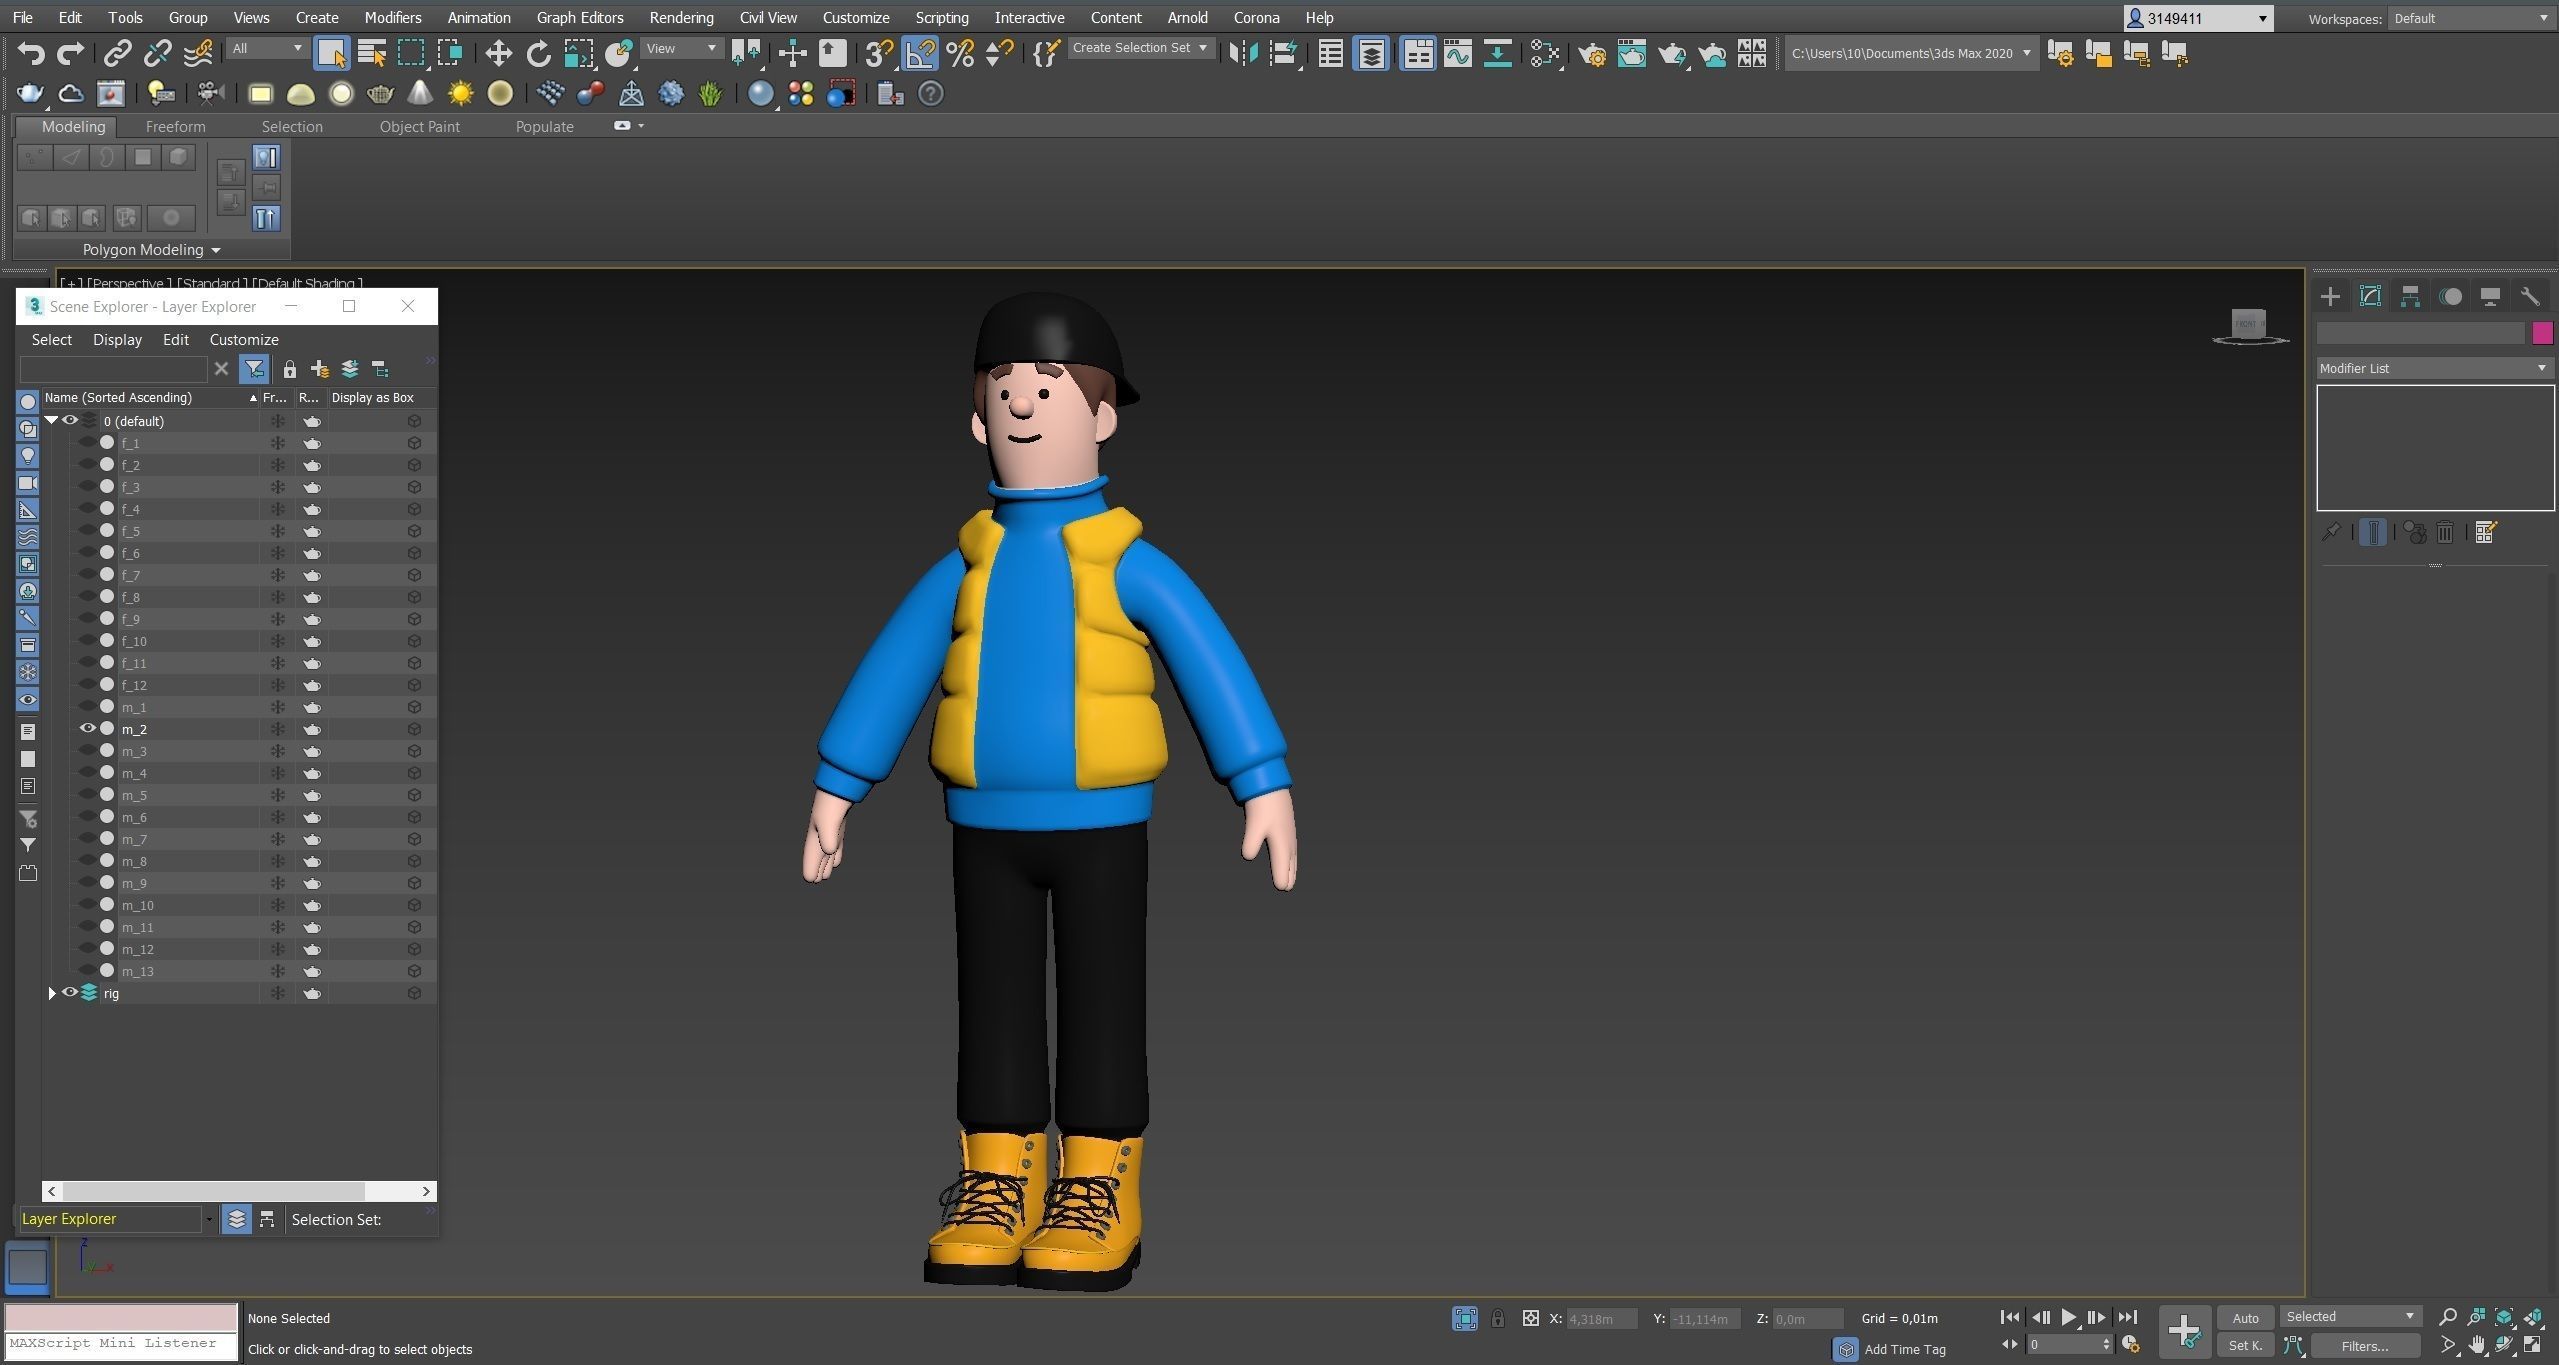Click the Filters... button
2559x1365 pixels.
[2364, 1346]
